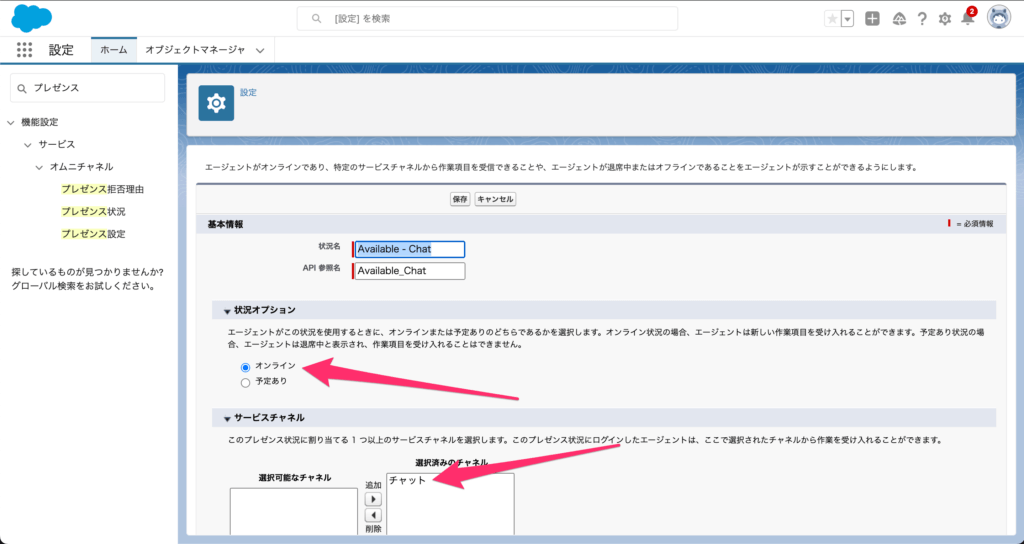Click the 状況名 field Available - Chat
Image resolution: width=1024 pixels, height=544 pixels.
[x=409, y=249]
